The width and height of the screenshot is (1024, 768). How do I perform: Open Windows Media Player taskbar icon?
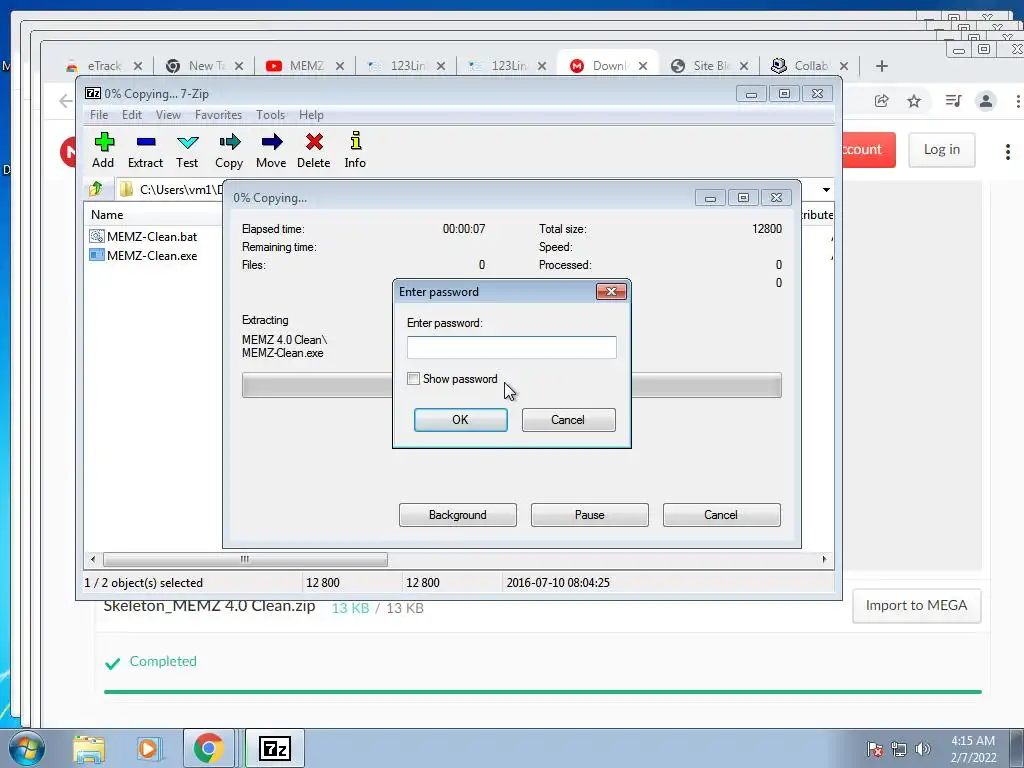pyautogui.click(x=149, y=749)
